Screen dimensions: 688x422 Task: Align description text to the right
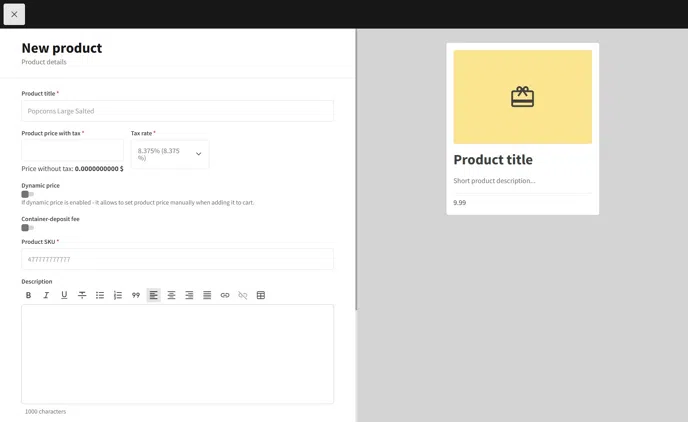point(189,295)
